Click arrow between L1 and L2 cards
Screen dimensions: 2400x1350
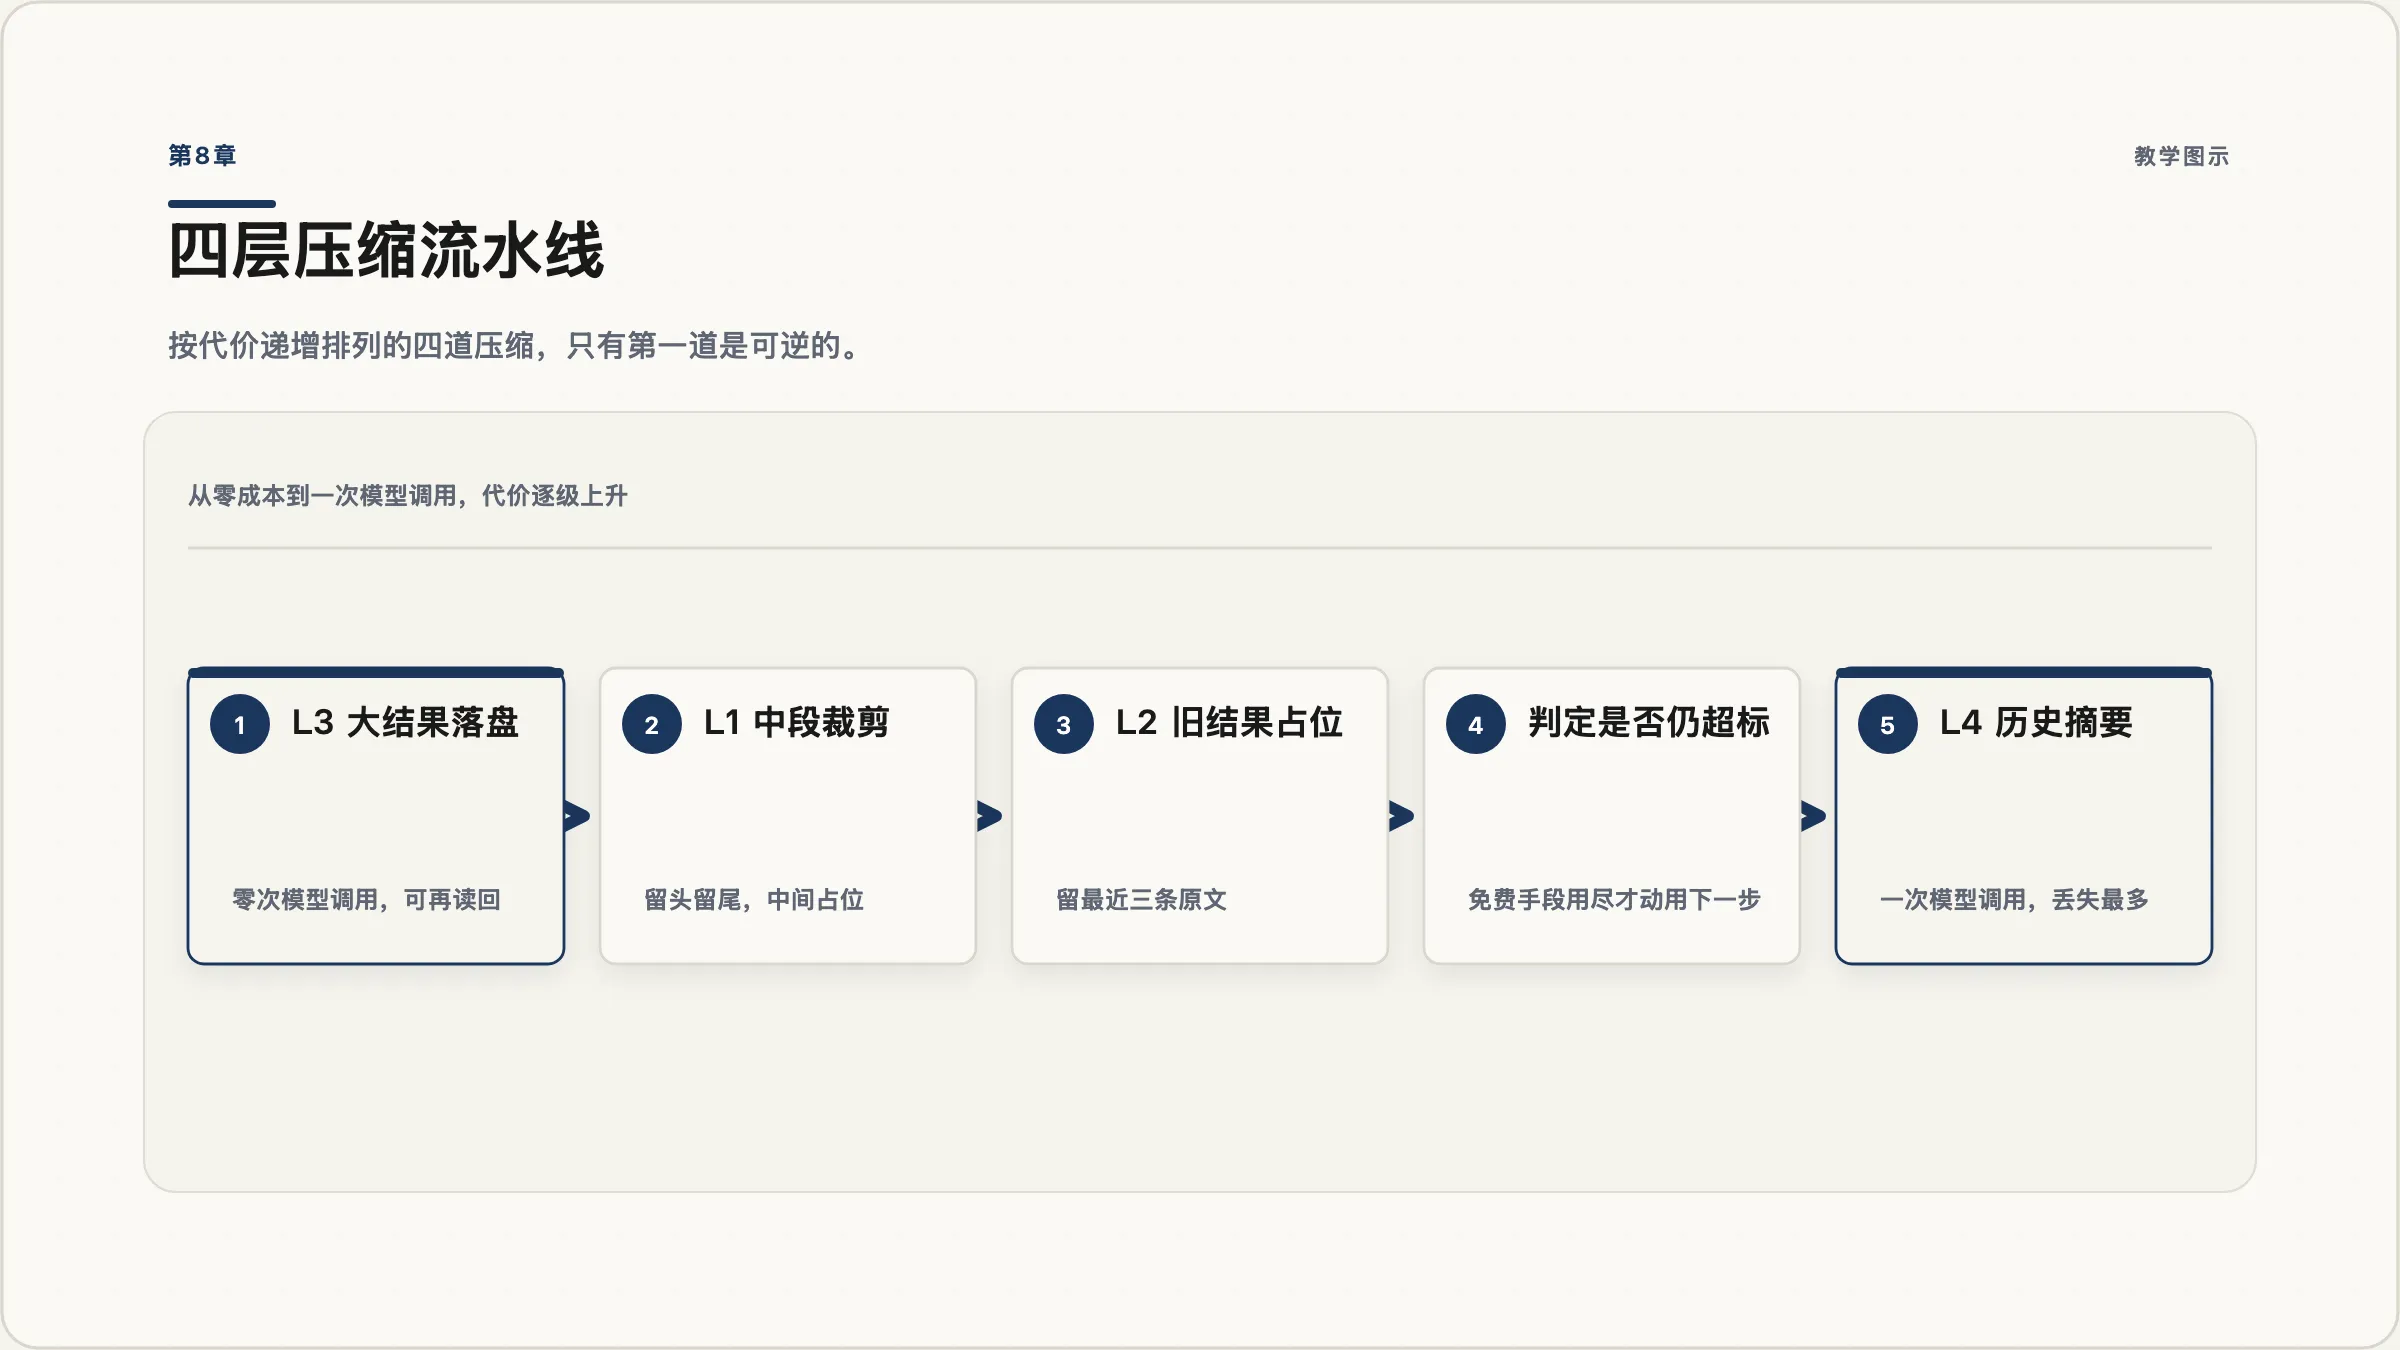tap(989, 816)
